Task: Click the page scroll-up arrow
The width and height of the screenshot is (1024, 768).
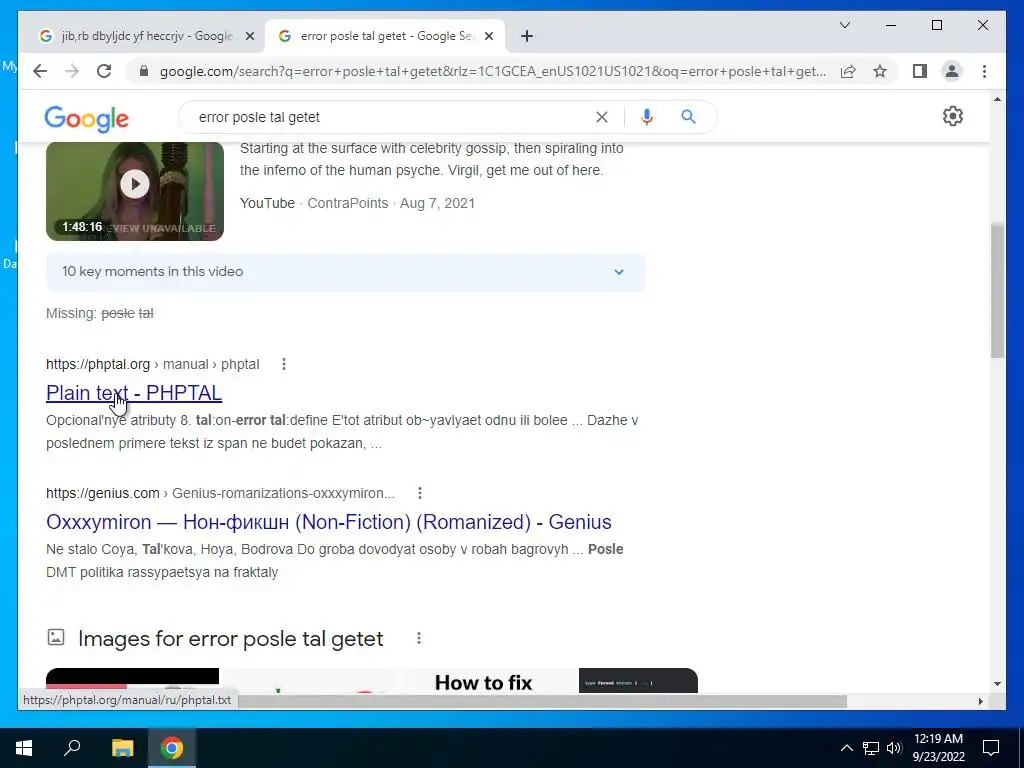Action: [997, 99]
